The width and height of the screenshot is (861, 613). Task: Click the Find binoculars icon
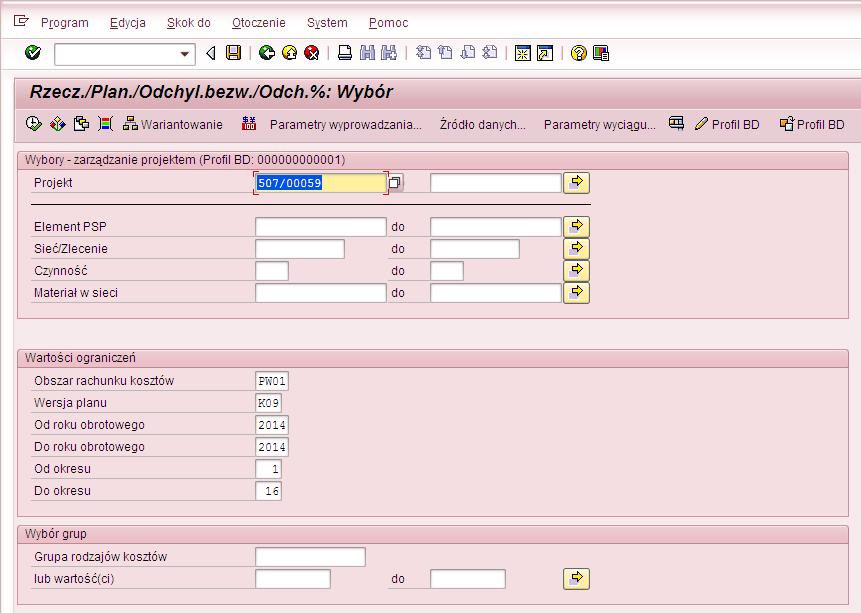[367, 53]
